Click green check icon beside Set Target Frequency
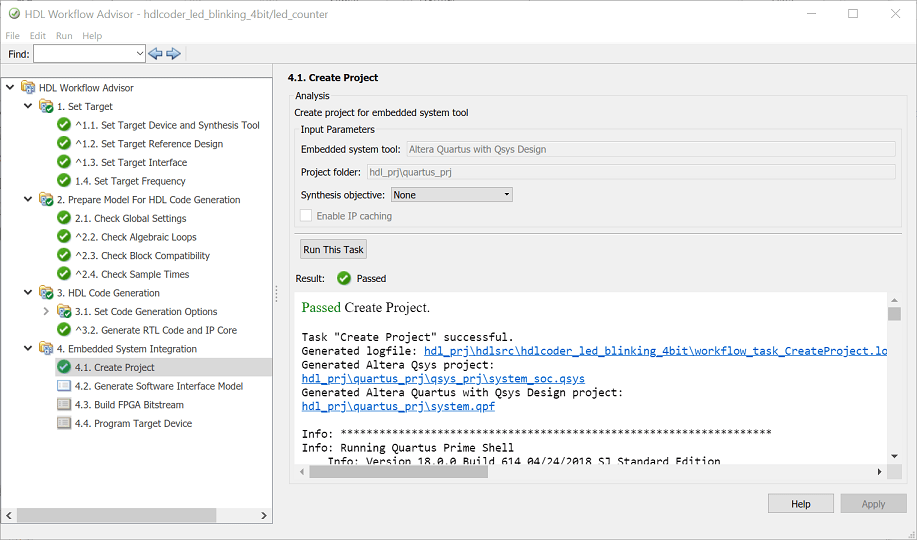Viewport: 917px width, 540px height. [x=64, y=181]
